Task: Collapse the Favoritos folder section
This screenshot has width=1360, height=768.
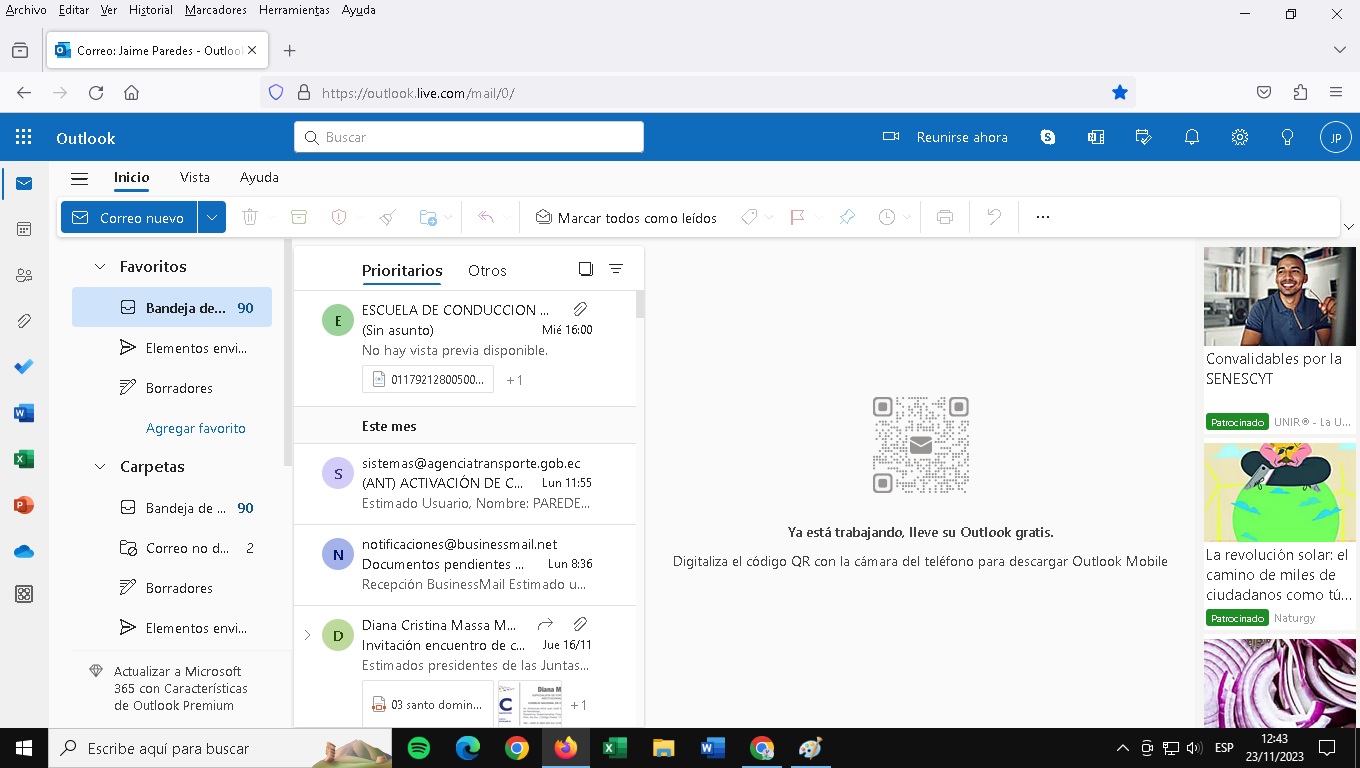Action: 100,267
